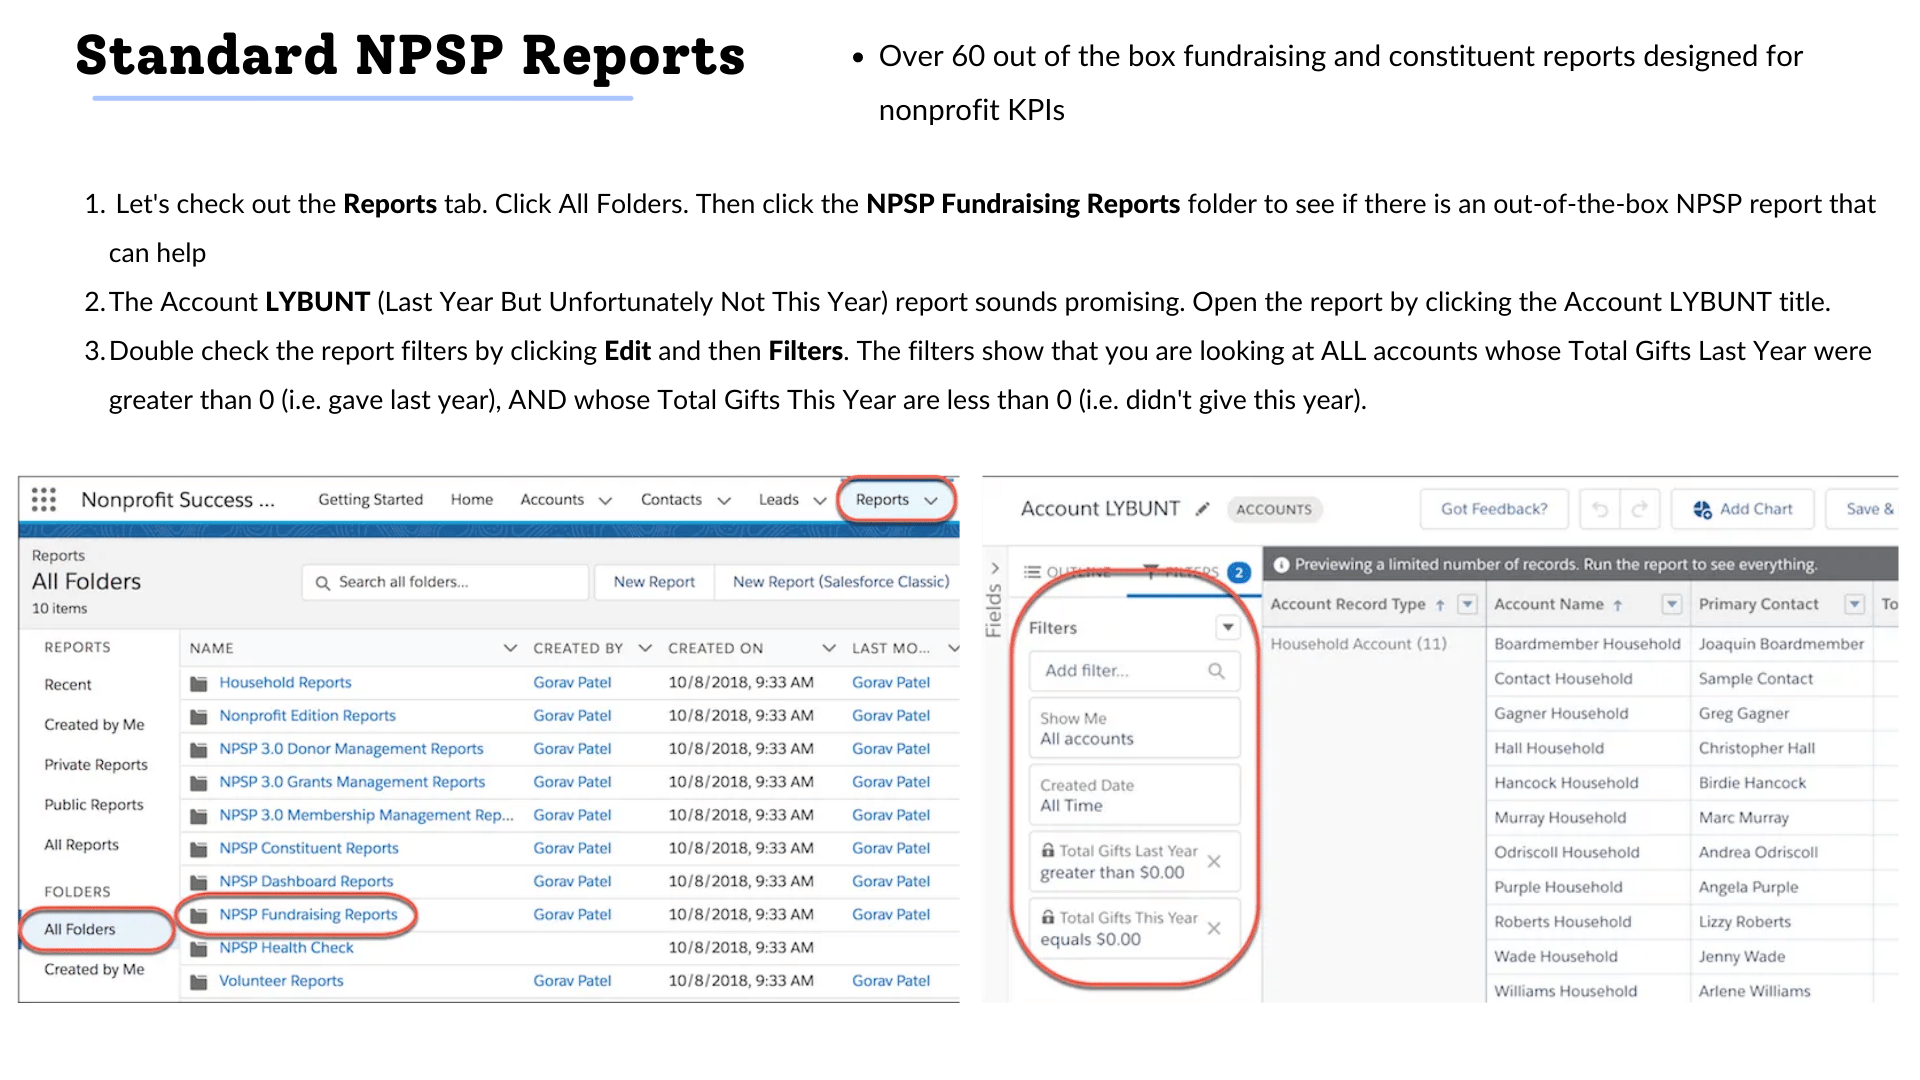Remove the Total Gifts This Year filter
The image size is (1920, 1080).
[1214, 928]
